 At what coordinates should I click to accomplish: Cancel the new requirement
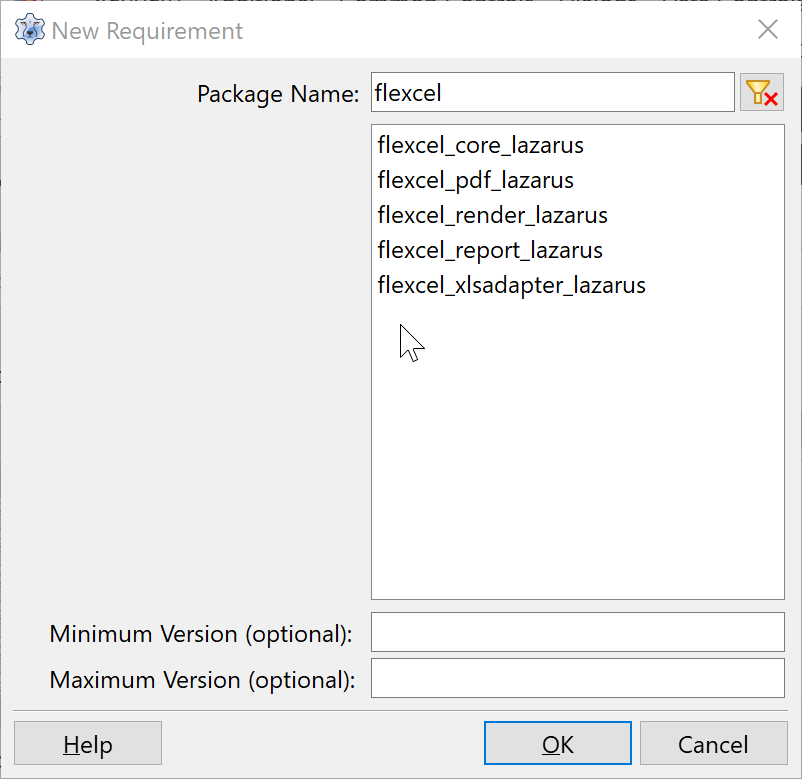tap(714, 743)
